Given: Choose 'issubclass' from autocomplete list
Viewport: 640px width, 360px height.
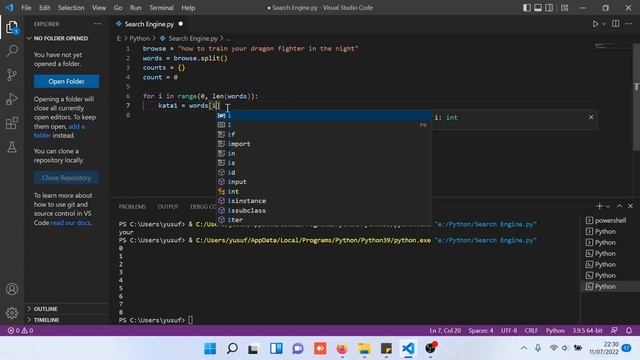Looking at the screenshot, I should pos(324,211).
